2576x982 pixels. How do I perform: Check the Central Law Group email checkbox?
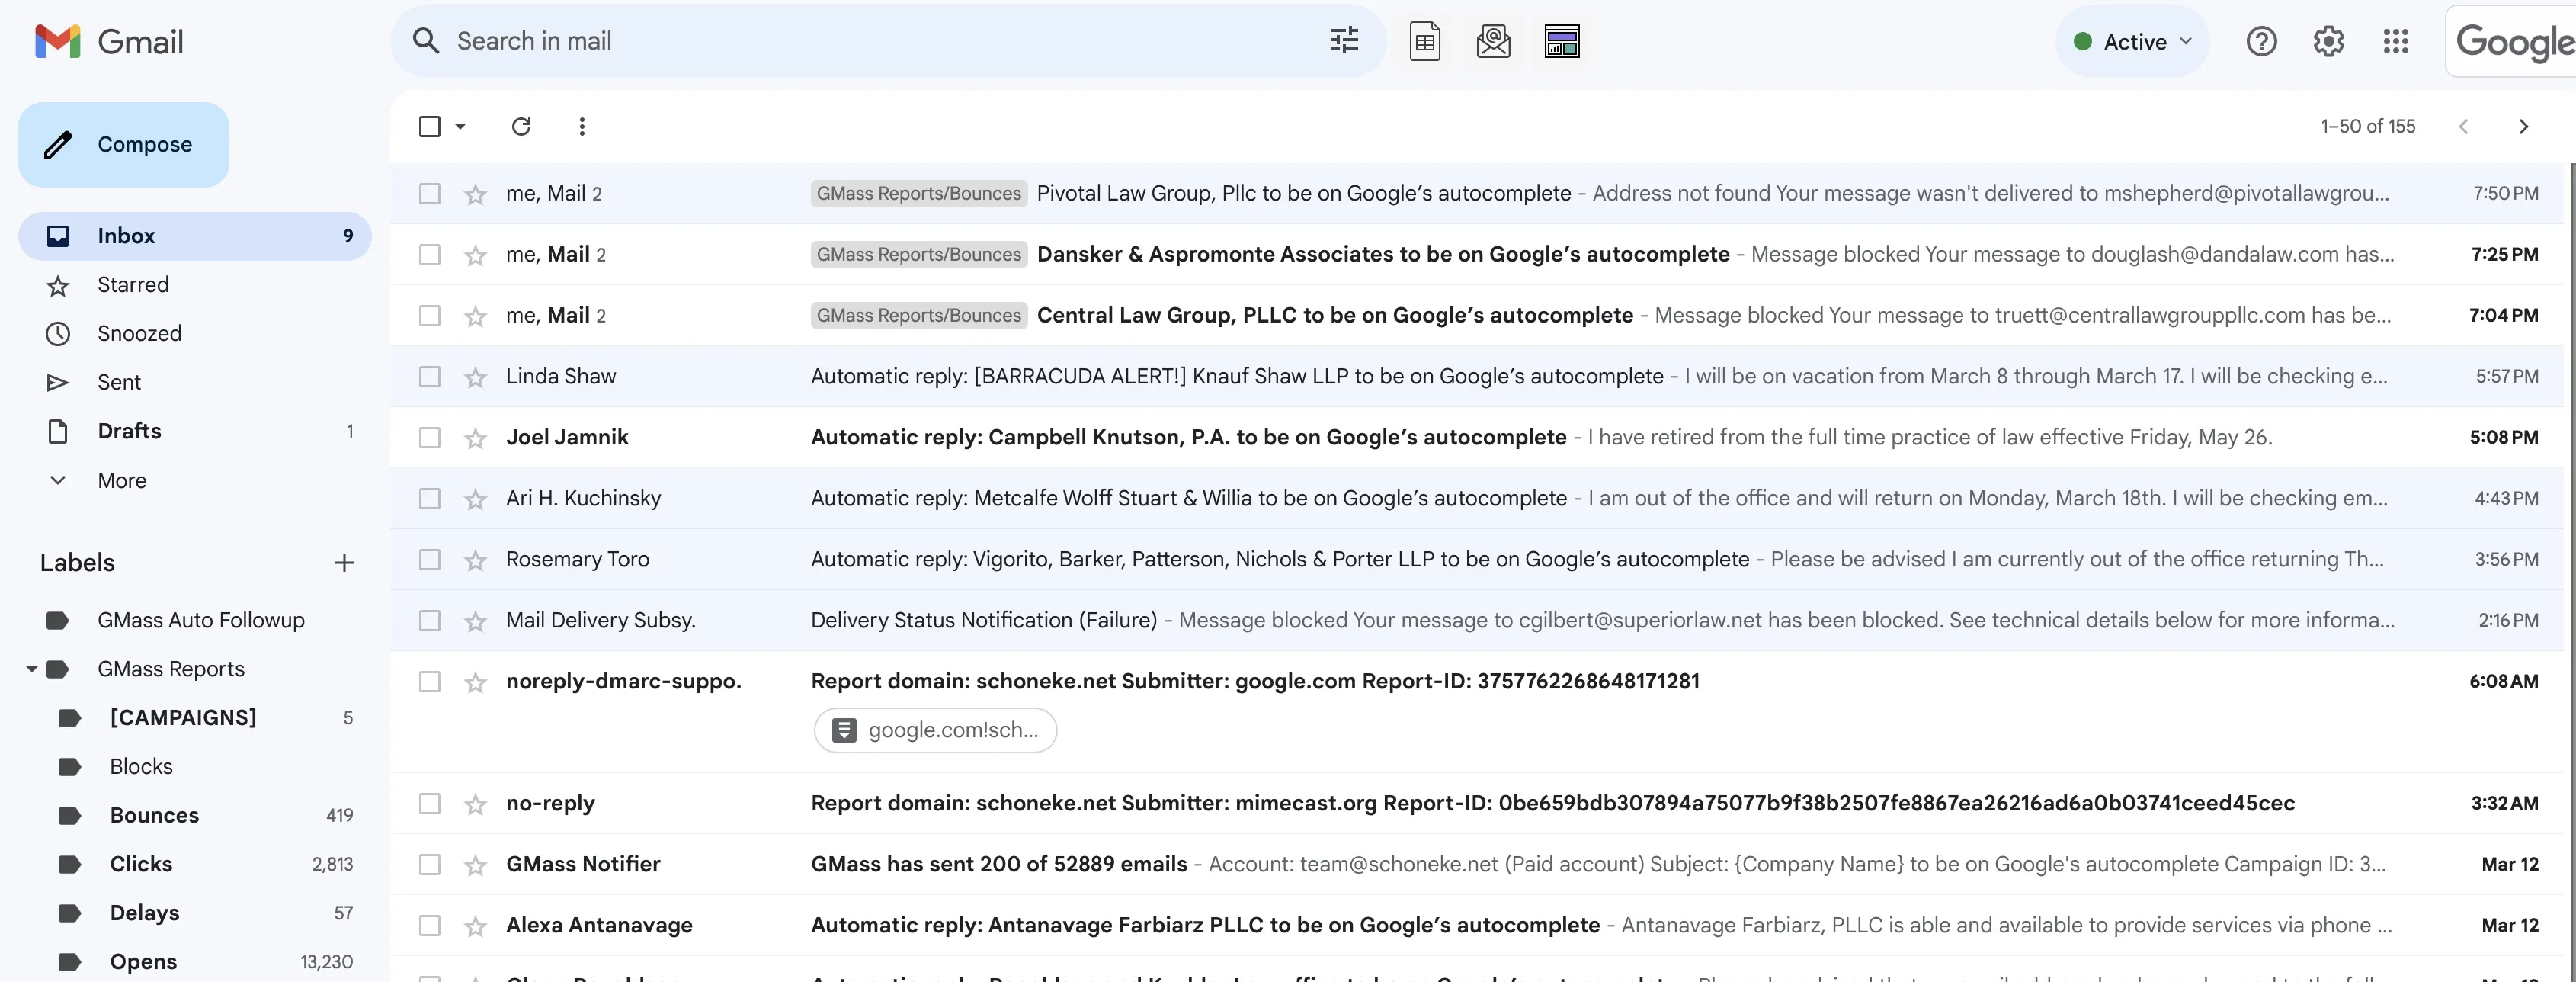pyautogui.click(x=430, y=315)
